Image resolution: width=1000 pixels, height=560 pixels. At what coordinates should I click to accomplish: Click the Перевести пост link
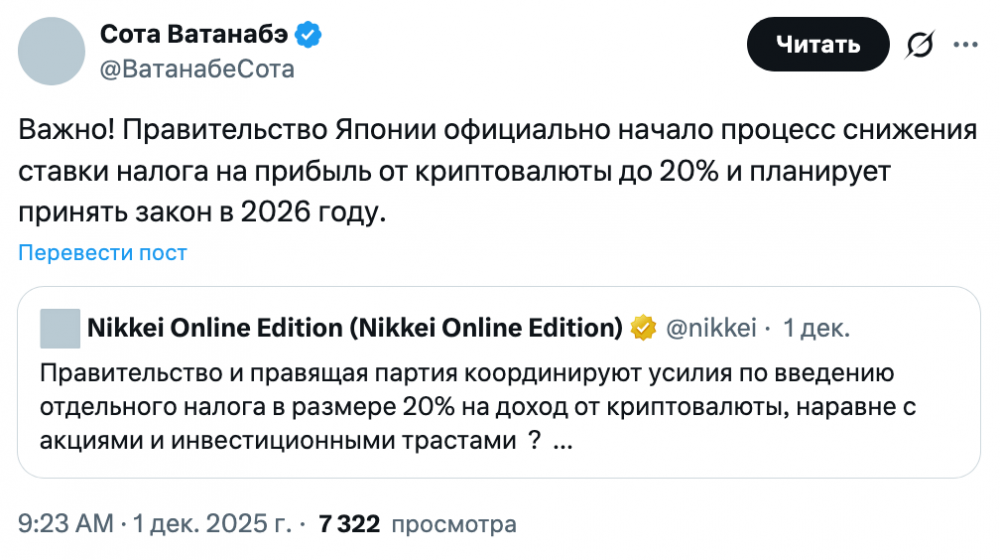[103, 253]
